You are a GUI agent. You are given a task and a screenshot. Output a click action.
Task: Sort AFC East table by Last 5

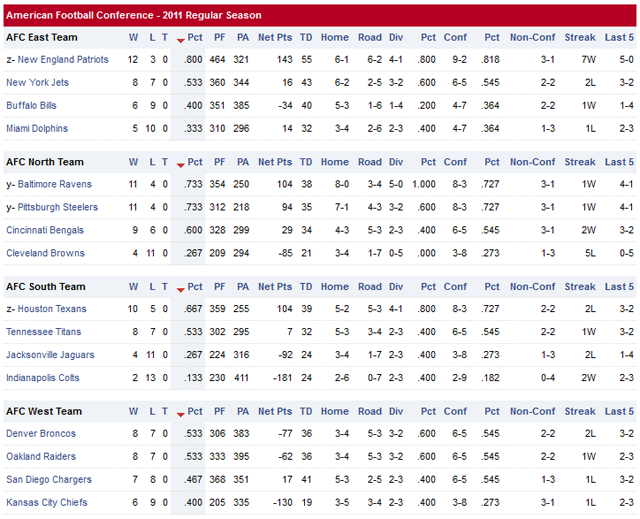pos(619,38)
